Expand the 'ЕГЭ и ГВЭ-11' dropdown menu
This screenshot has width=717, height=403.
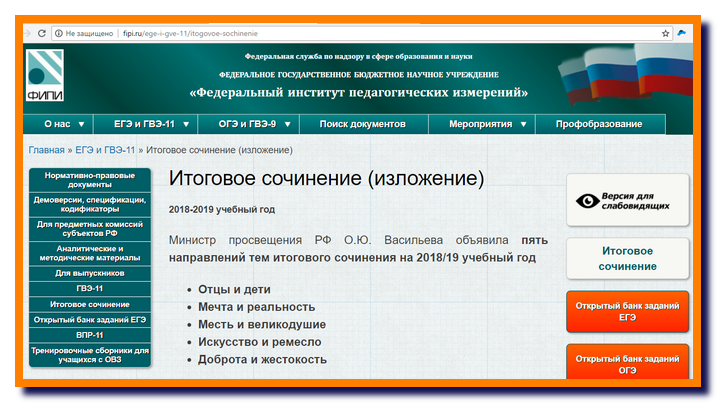pos(147,124)
